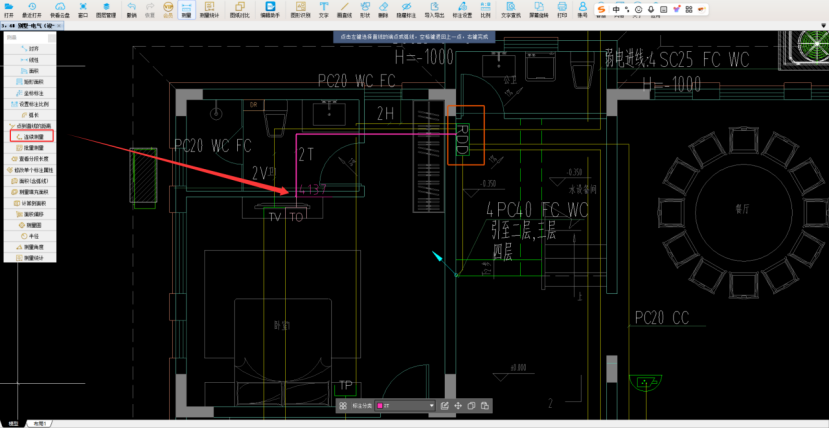Screen dimensions: 829x428
Task: Click the 比例 scale icon
Action: coord(486,10)
